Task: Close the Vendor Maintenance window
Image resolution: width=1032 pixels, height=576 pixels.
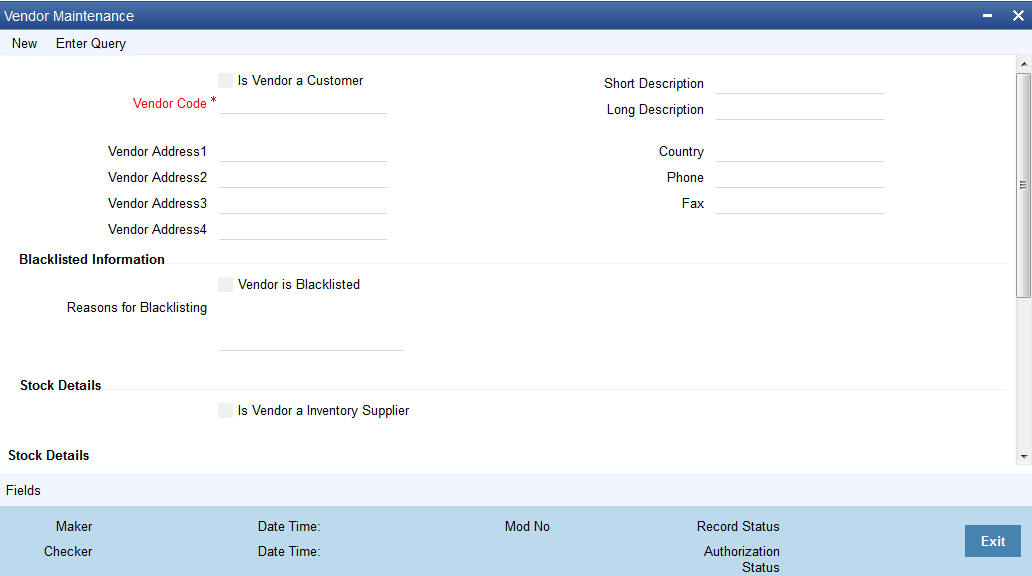Action: click(x=1018, y=16)
